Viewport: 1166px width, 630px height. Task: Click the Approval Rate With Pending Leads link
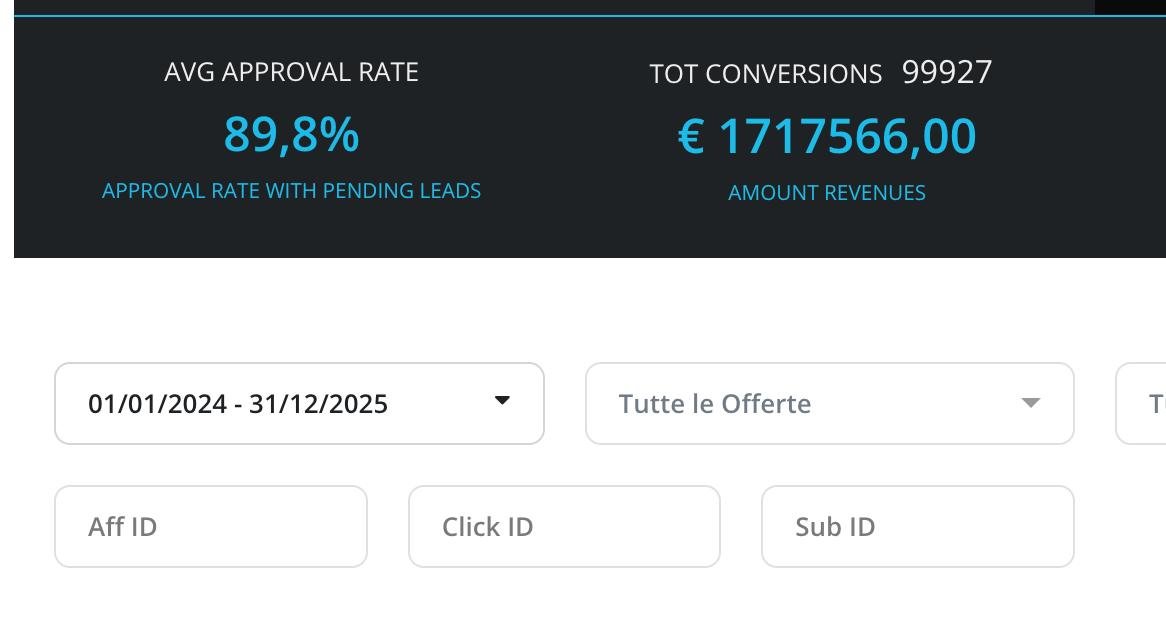(x=291, y=191)
